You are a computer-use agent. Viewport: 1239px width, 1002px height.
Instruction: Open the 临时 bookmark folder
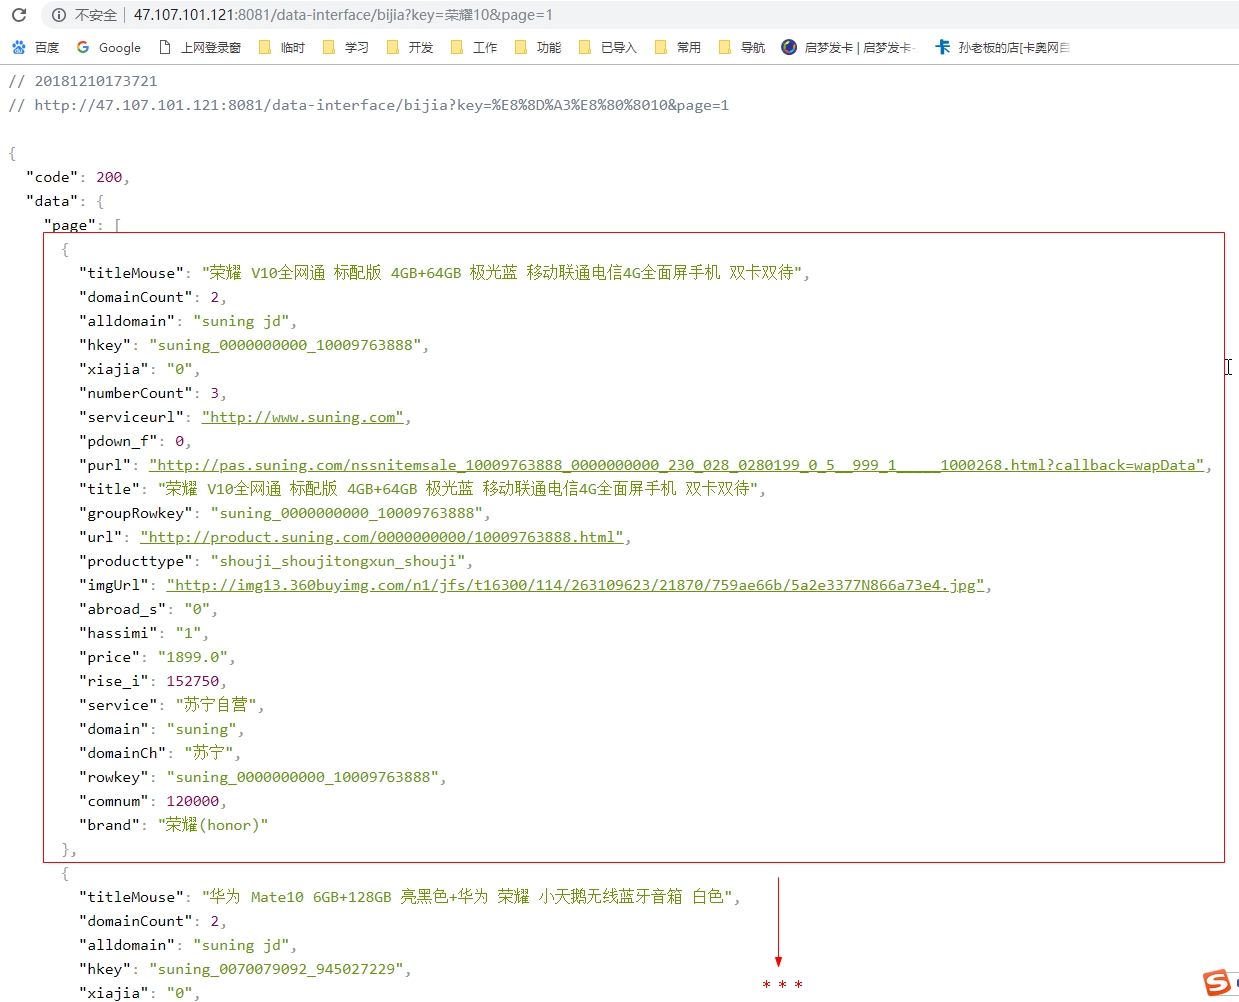pyautogui.click(x=281, y=47)
